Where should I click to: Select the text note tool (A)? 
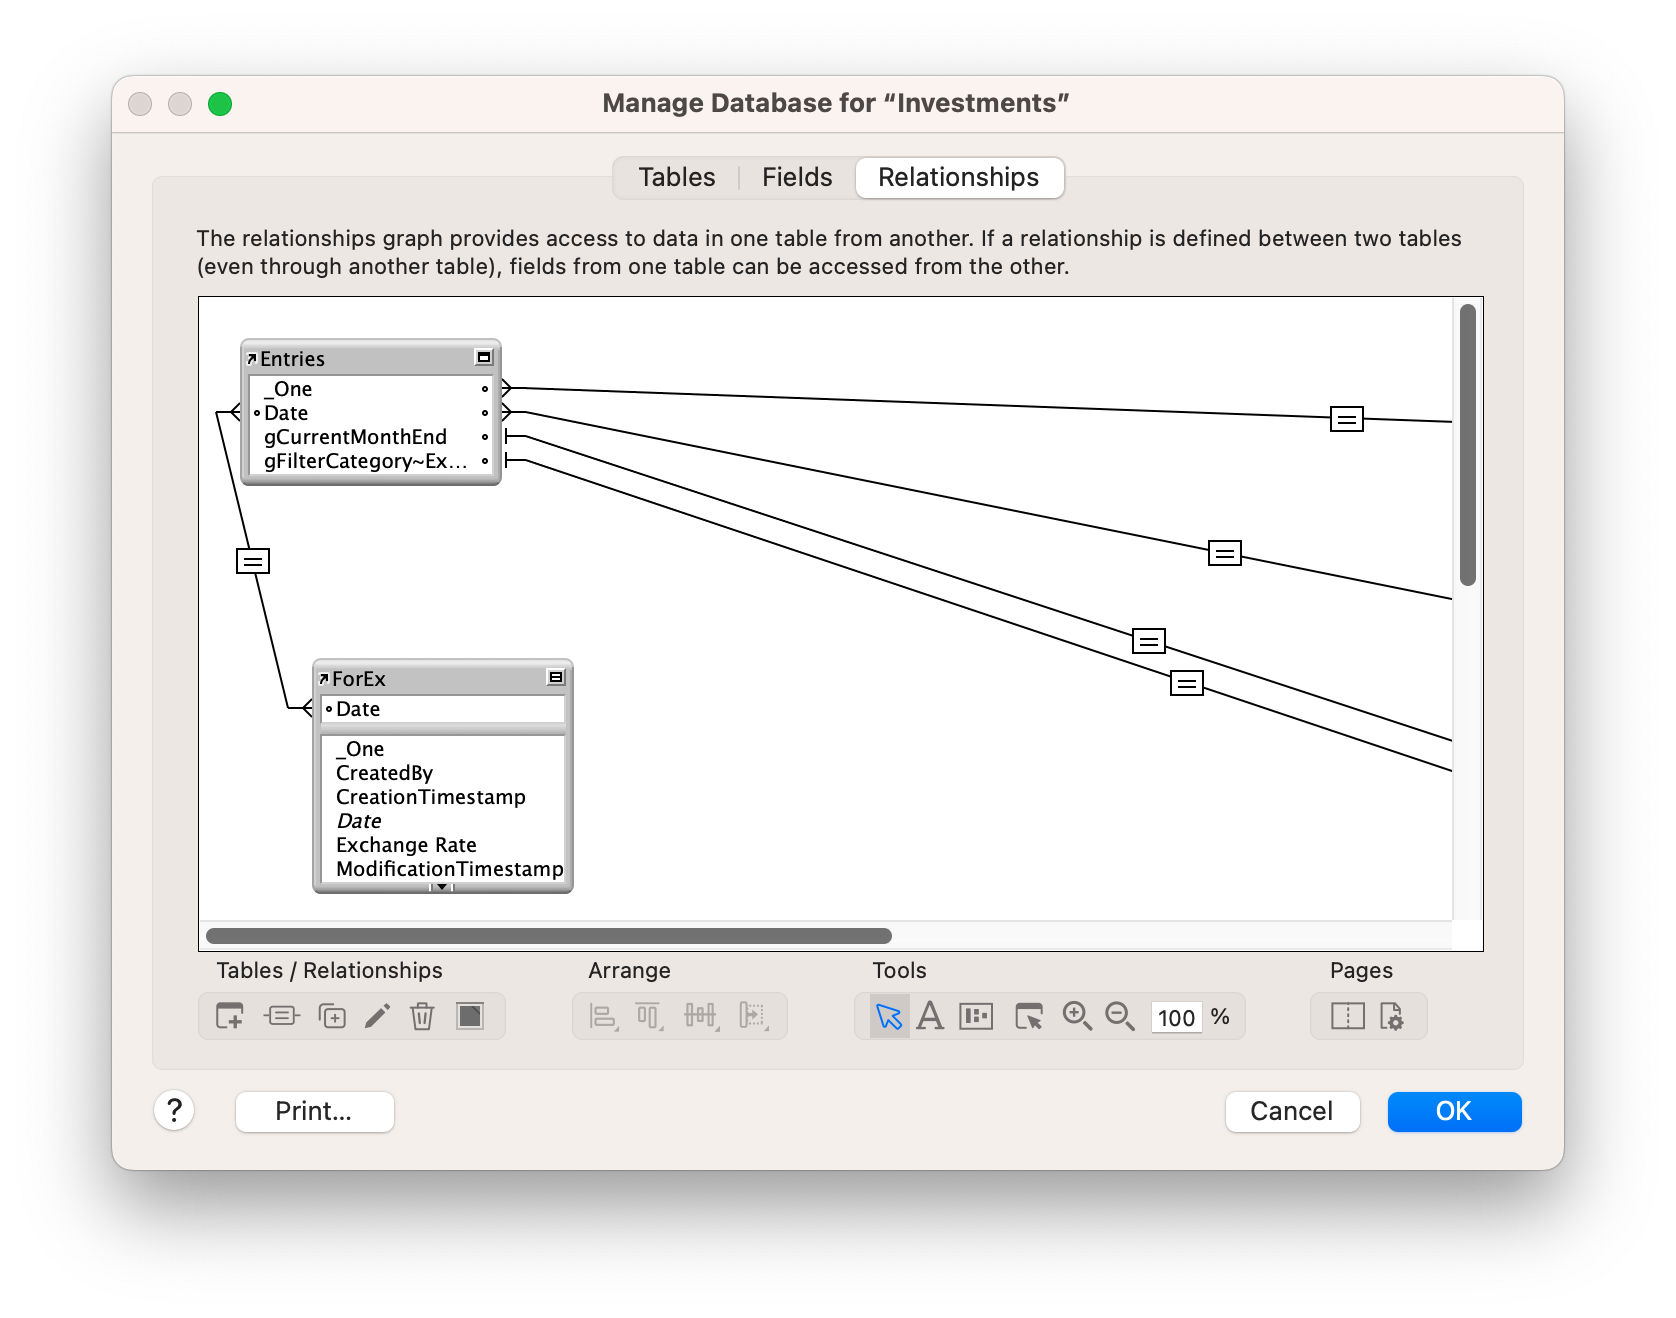[x=930, y=1016]
